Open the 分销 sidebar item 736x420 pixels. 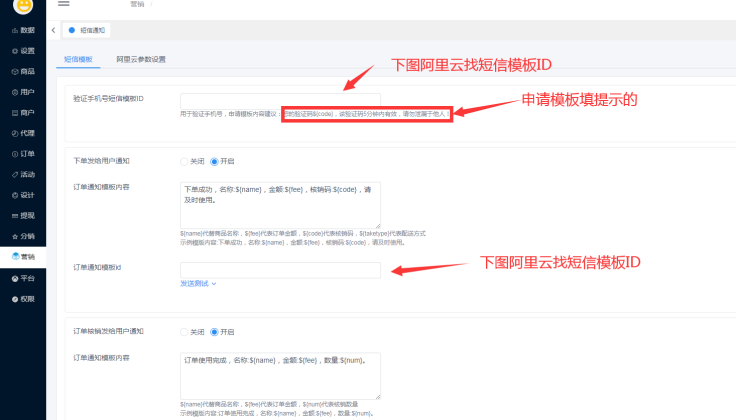[23, 237]
